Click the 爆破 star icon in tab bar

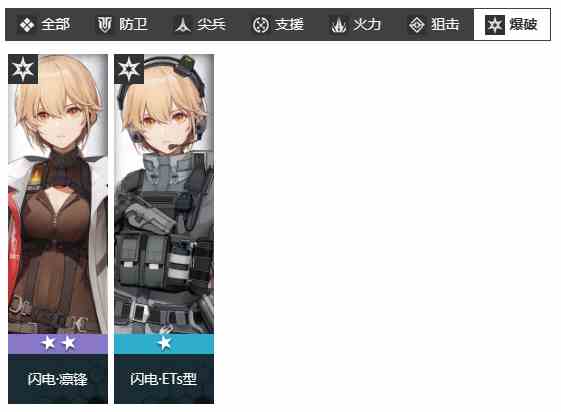495,25
